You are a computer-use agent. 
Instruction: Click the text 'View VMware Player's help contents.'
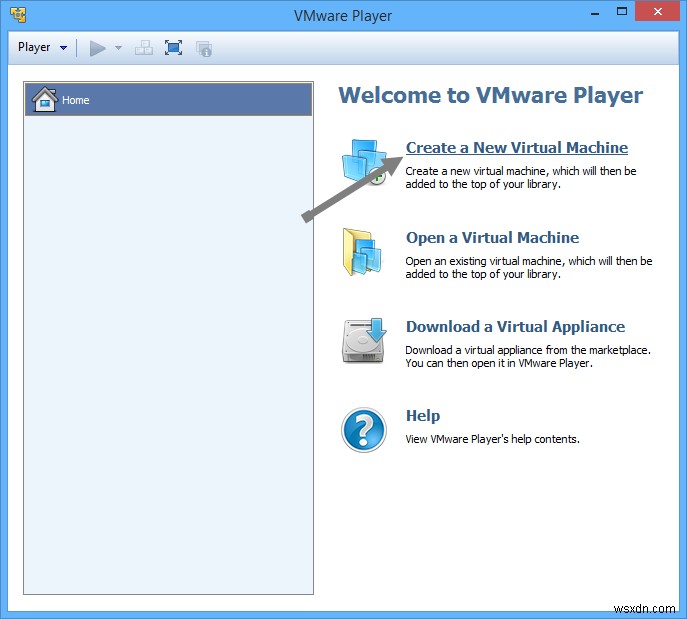coord(492,439)
